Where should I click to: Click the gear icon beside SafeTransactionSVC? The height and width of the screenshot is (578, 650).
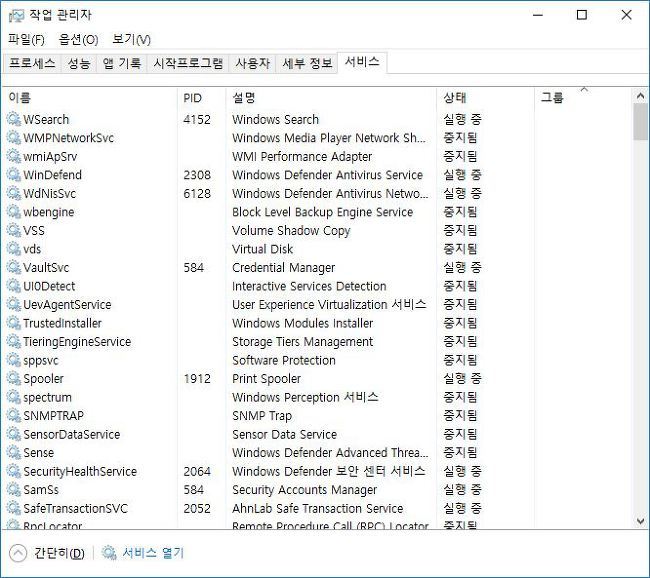point(14,508)
